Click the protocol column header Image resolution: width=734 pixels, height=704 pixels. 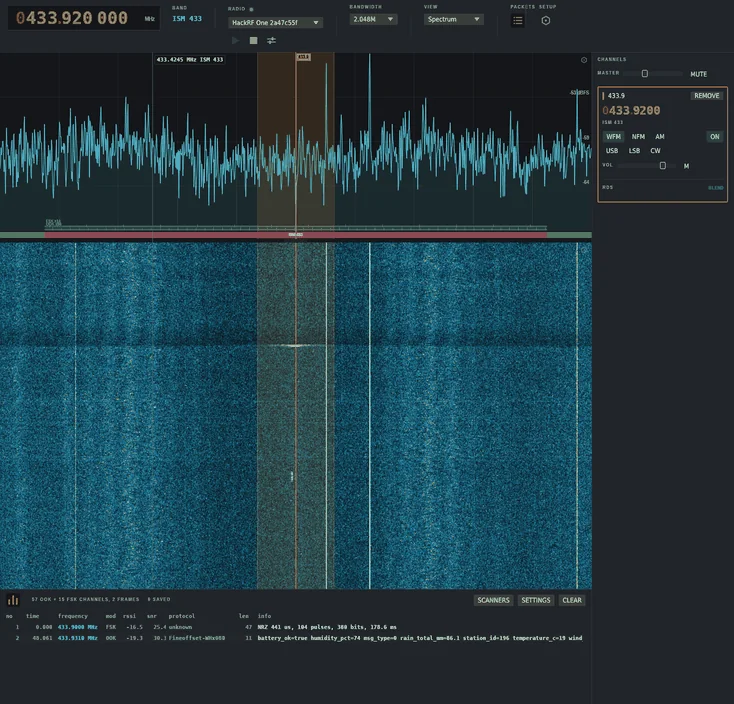182,616
